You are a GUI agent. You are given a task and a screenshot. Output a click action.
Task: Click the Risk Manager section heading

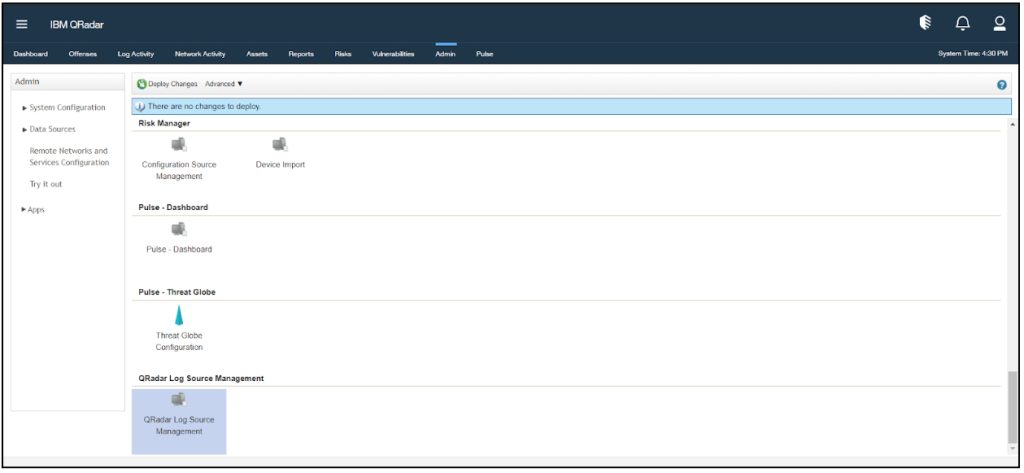click(164, 123)
